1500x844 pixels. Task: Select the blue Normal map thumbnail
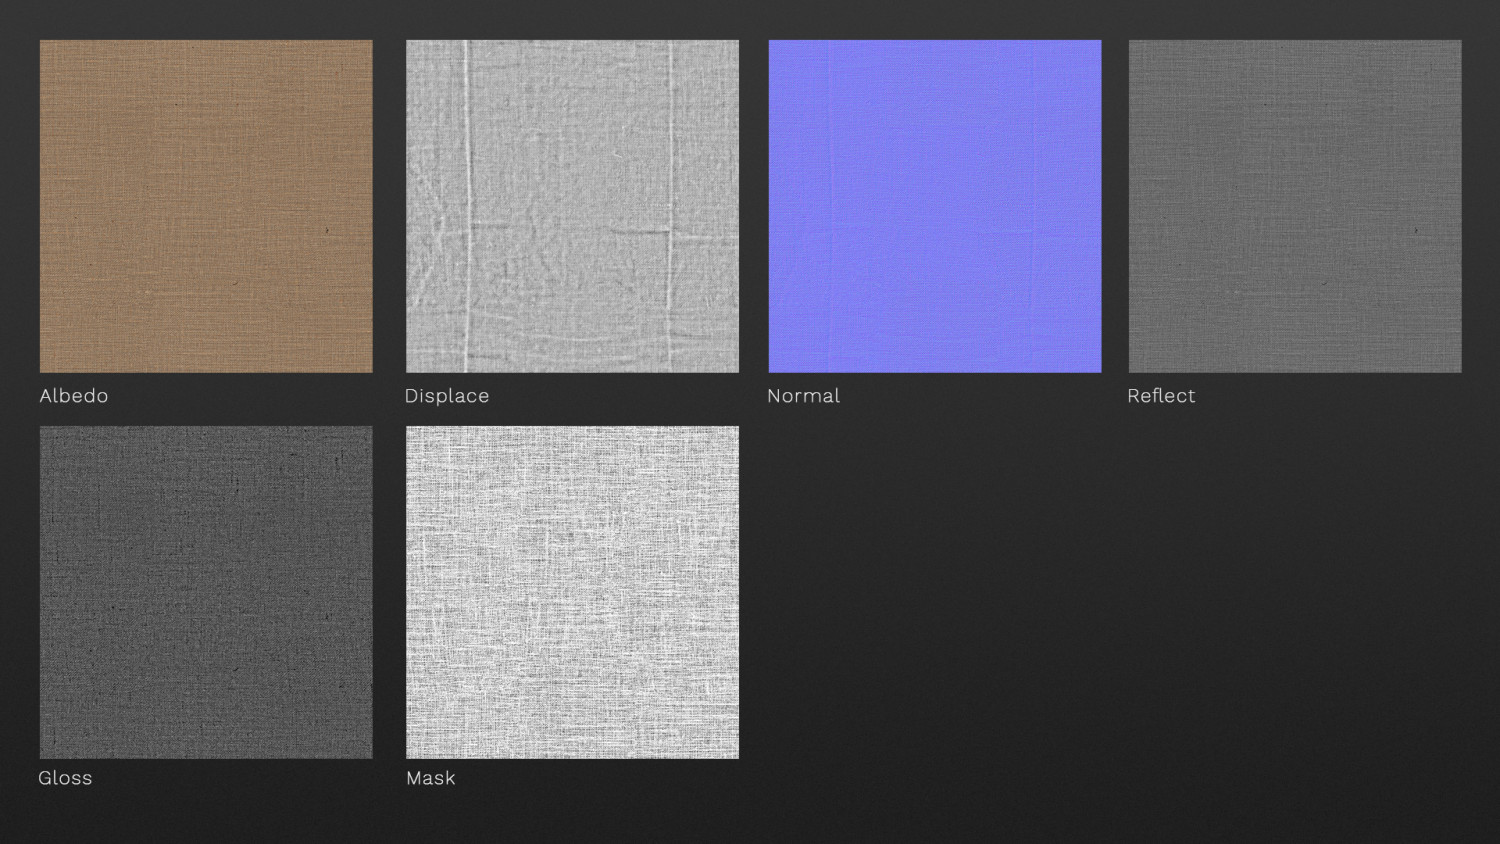click(934, 206)
